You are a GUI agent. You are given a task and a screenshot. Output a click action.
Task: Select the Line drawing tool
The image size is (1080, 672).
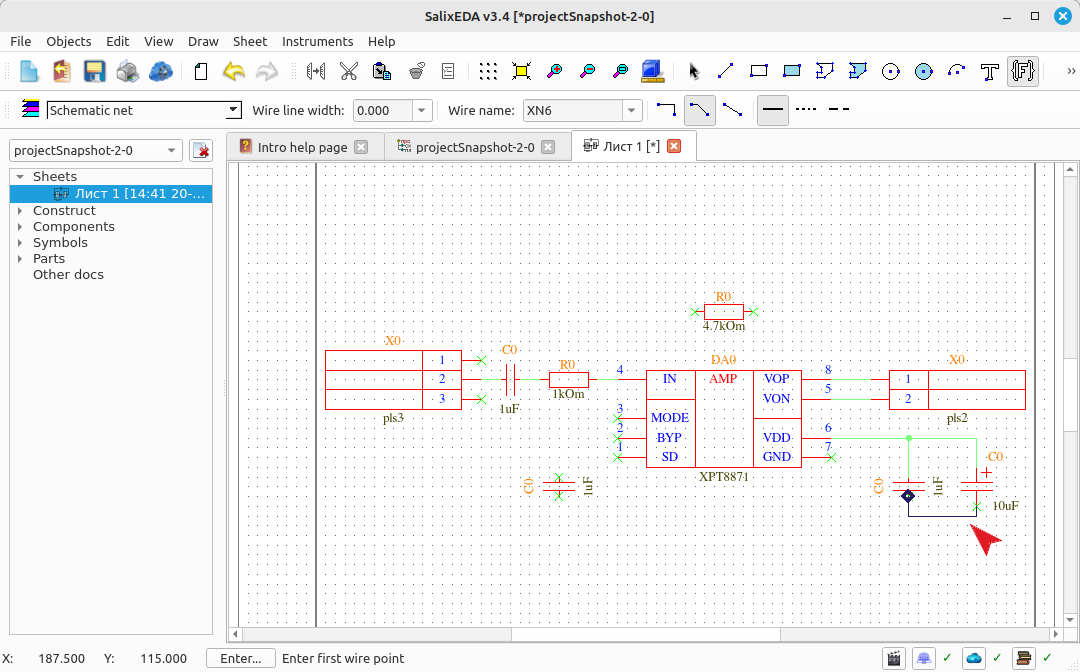coord(725,71)
